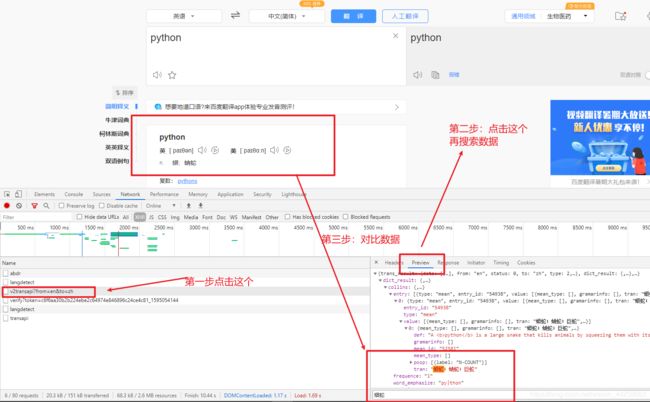The height and width of the screenshot is (402, 650).
Task: Open favorites folder icon at top right
Action: coord(621,16)
